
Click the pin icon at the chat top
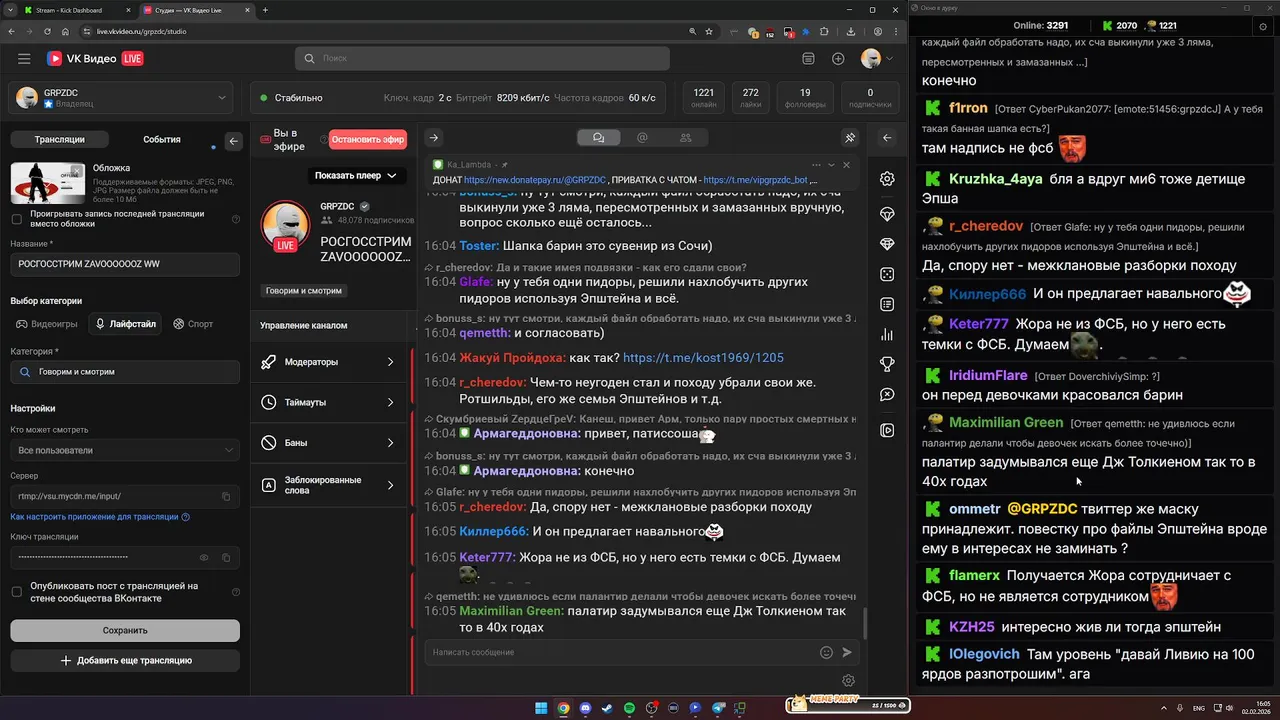[x=850, y=138]
